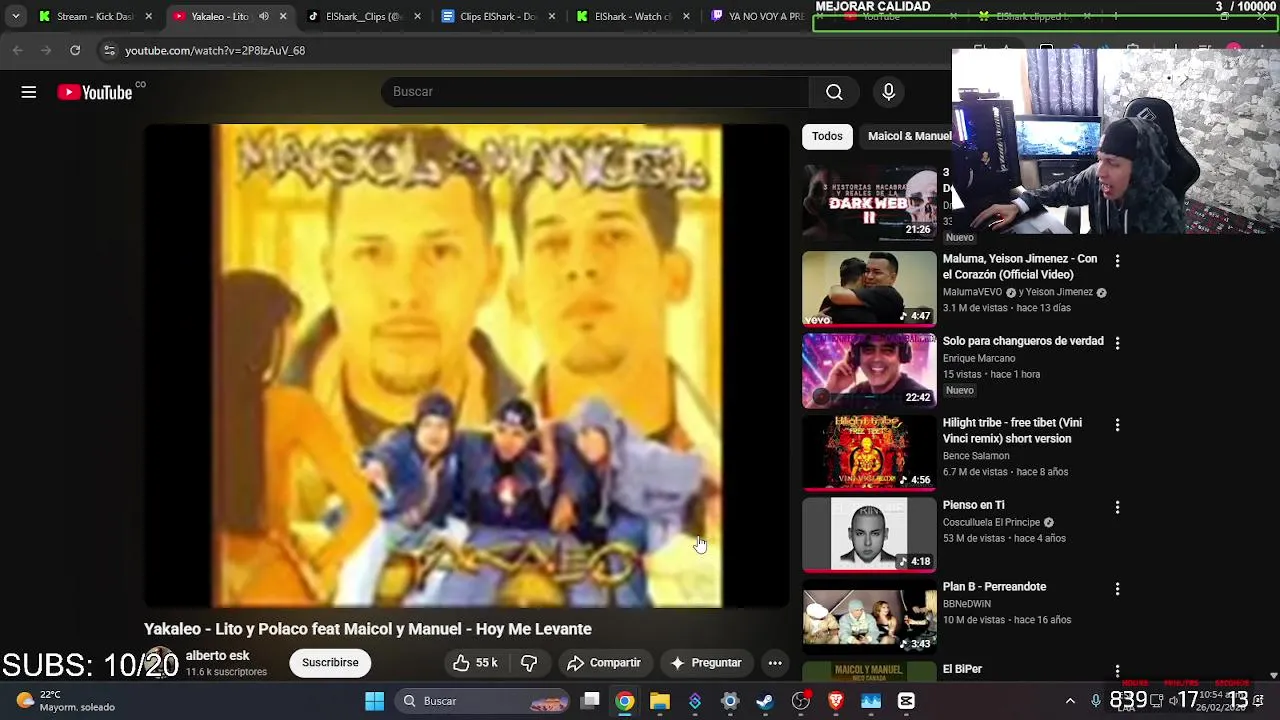Open options for El BiPer video
1280x720 pixels.
[1117, 671]
